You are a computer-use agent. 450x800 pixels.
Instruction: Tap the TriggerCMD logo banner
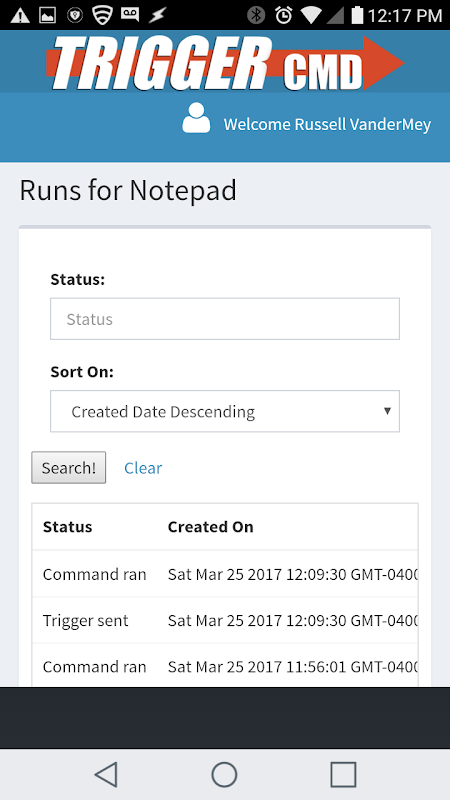225,63
